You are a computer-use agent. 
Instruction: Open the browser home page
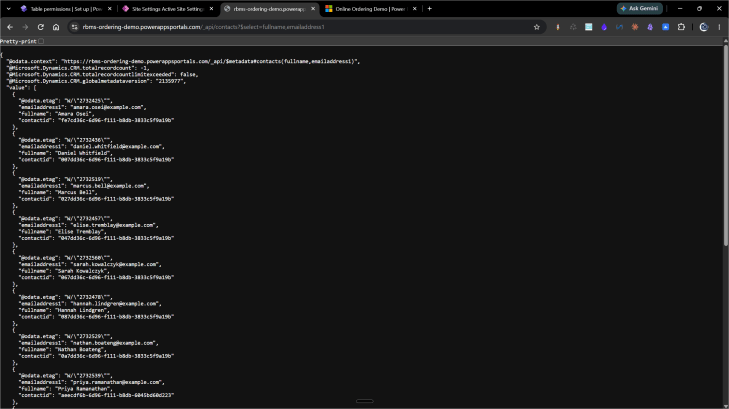coord(56,27)
